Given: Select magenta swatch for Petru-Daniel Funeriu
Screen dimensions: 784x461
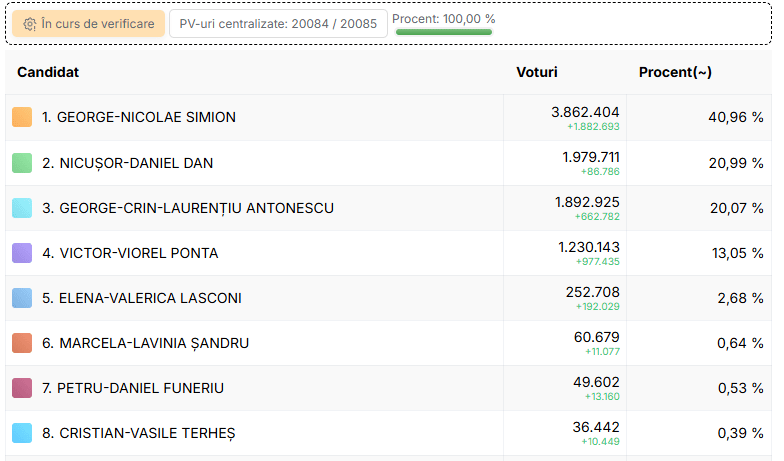Looking at the screenshot, I should point(22,388).
